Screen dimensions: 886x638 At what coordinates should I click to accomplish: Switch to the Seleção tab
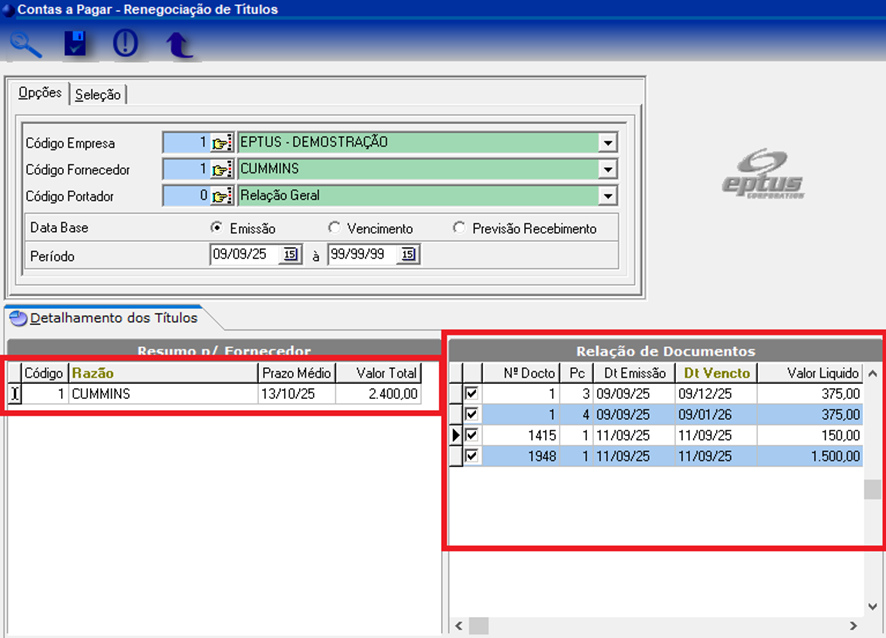pyautogui.click(x=98, y=95)
